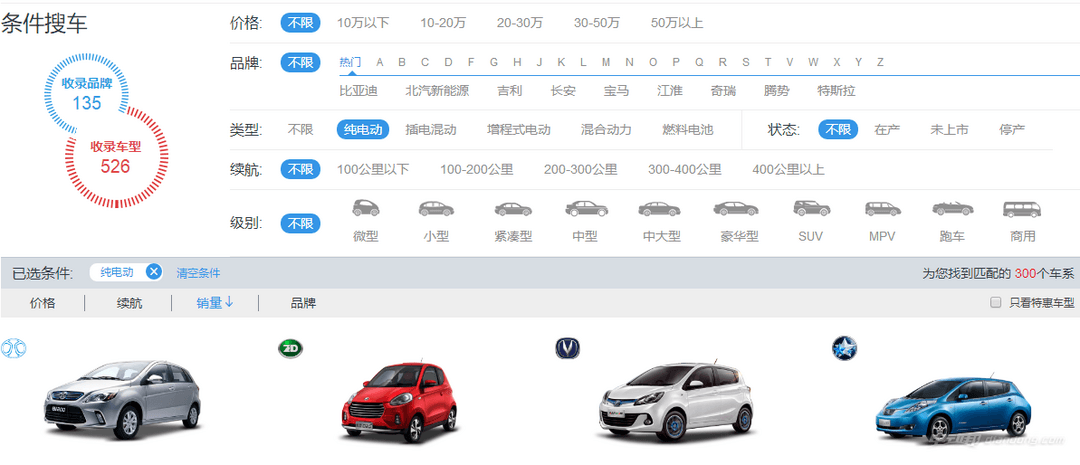1080x465 pixels.
Task: Click the blue star brand logo above blue car
Action: click(x=843, y=348)
